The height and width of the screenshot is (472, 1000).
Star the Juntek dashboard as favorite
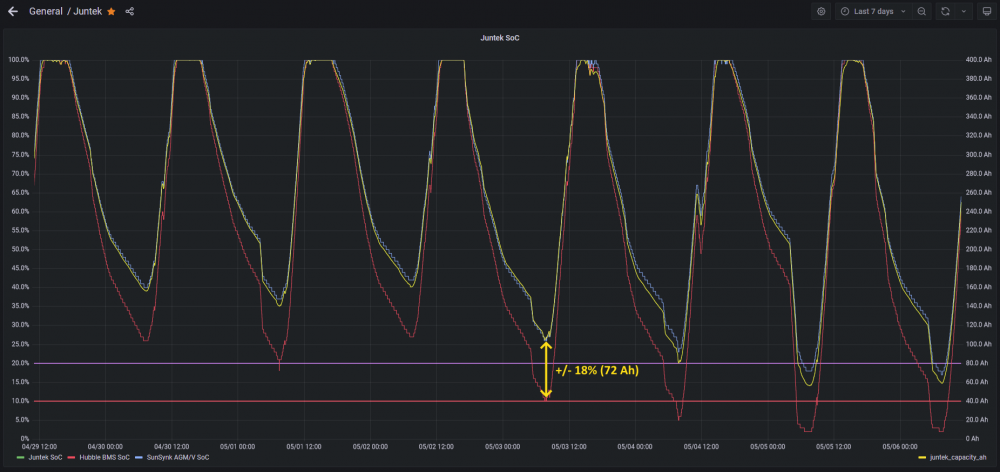coord(112,11)
